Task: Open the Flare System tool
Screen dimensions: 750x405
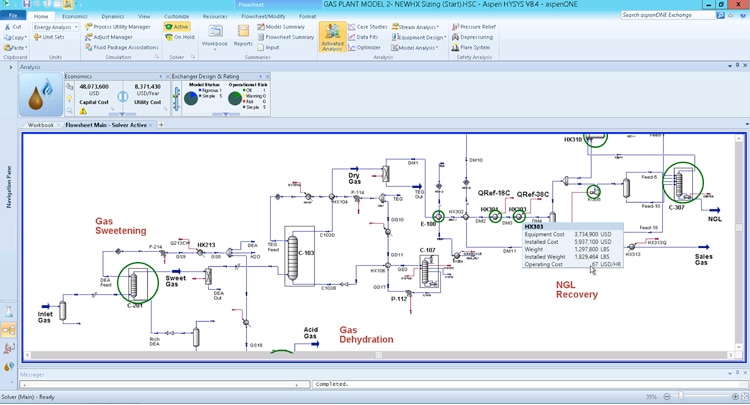Action: (471, 47)
